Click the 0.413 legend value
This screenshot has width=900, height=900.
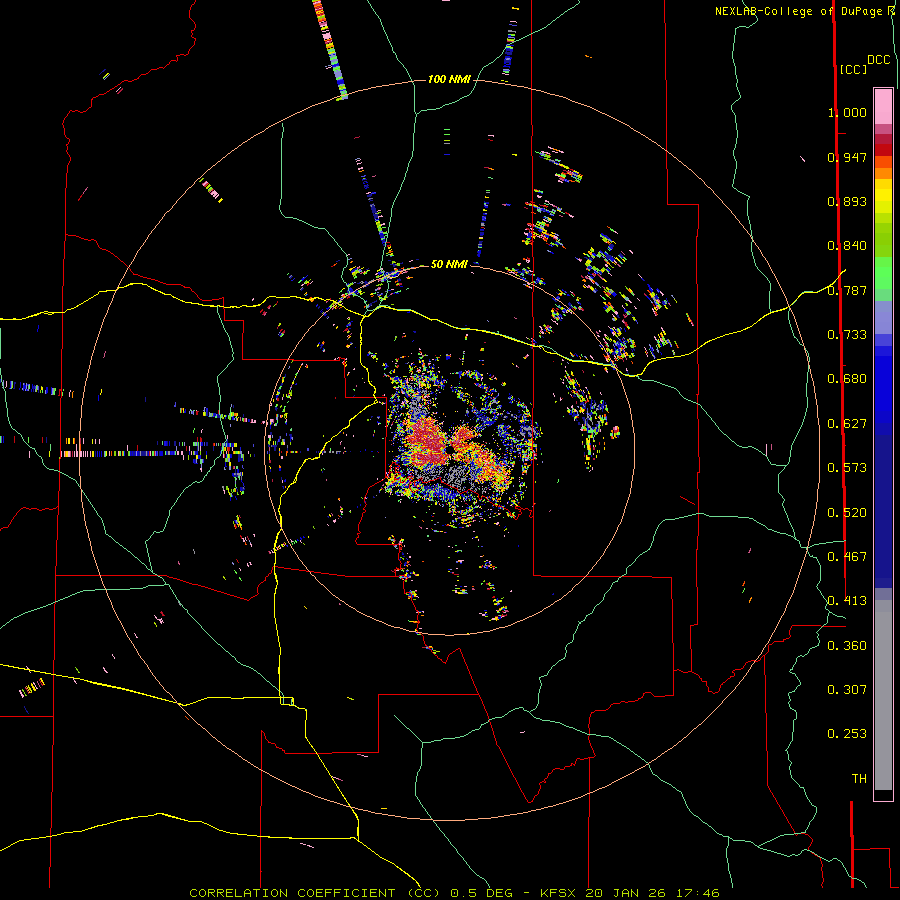pos(847,601)
